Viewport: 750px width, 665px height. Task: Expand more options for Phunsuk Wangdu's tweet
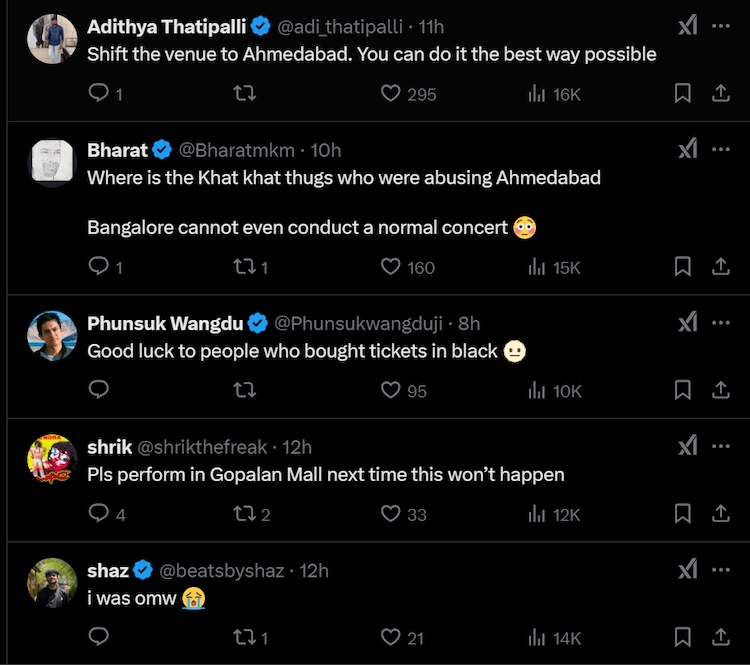(x=721, y=322)
